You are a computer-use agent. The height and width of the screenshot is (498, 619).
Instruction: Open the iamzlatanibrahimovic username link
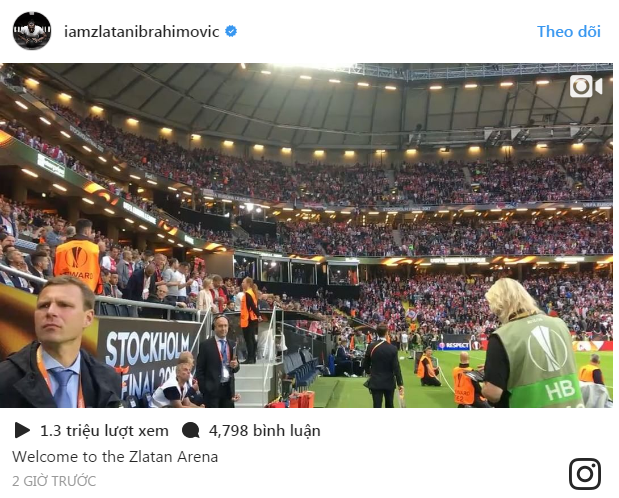[141, 32]
